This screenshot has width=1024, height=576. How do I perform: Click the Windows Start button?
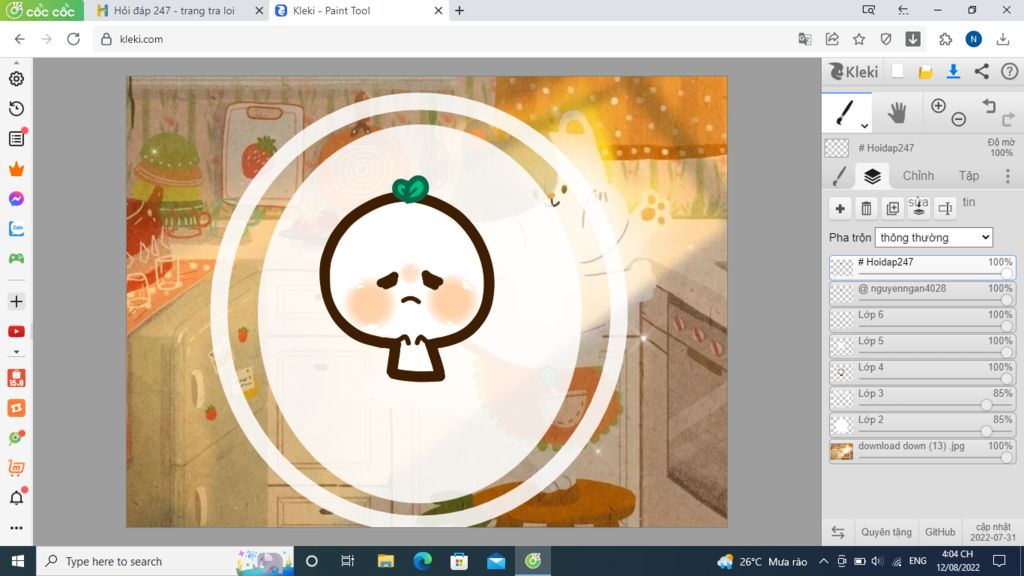click(x=18, y=561)
